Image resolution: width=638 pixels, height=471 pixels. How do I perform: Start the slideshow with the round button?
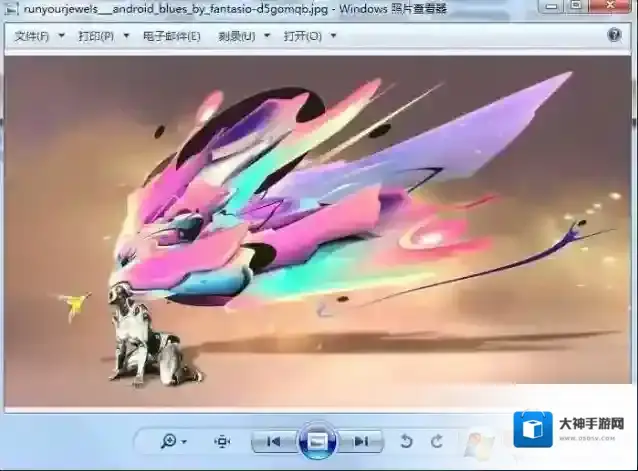318,441
